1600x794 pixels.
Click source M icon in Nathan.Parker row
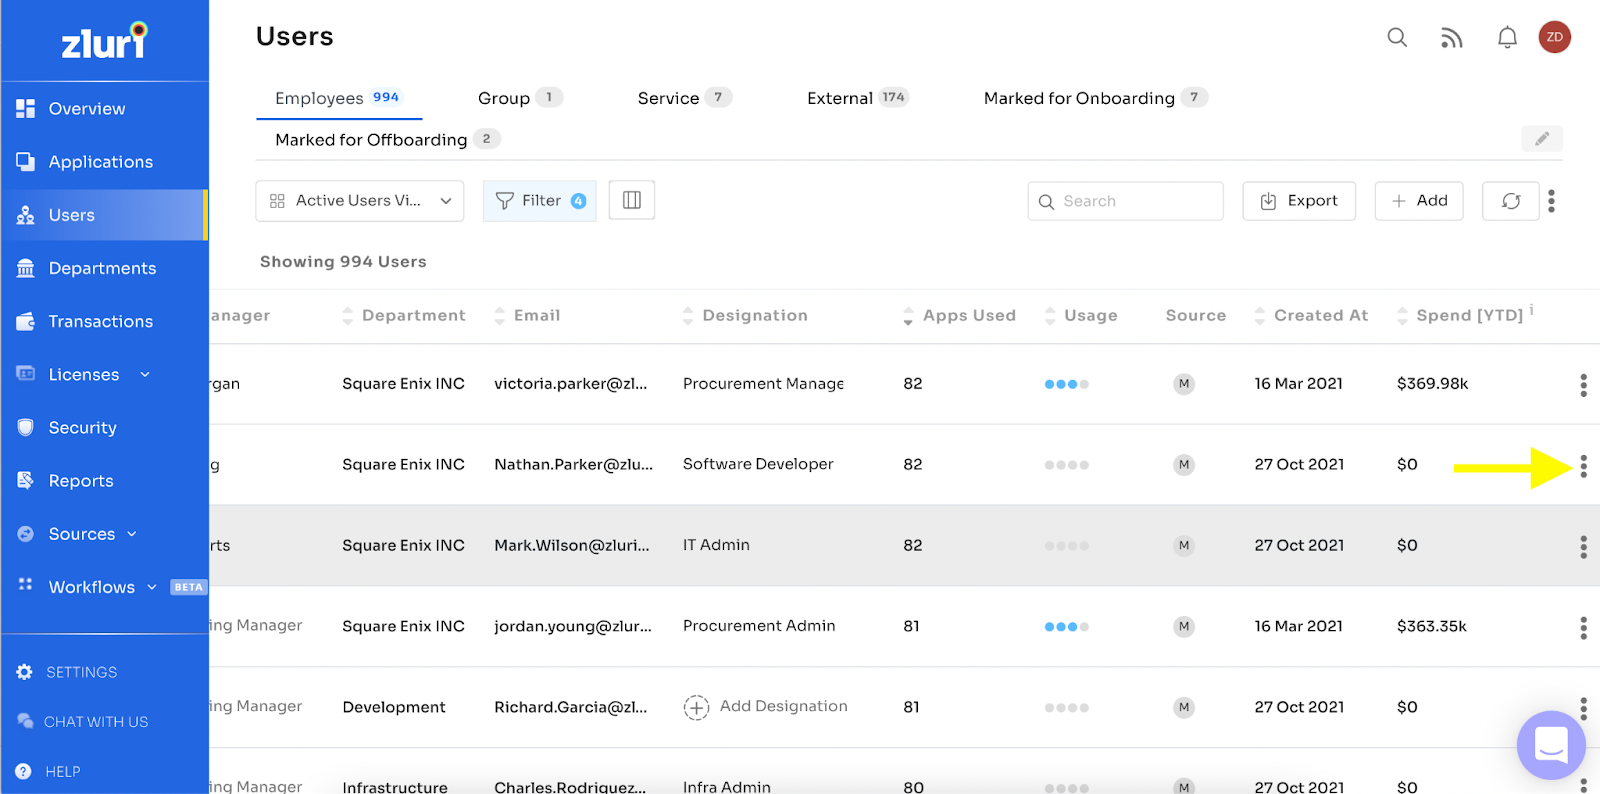coord(1184,465)
